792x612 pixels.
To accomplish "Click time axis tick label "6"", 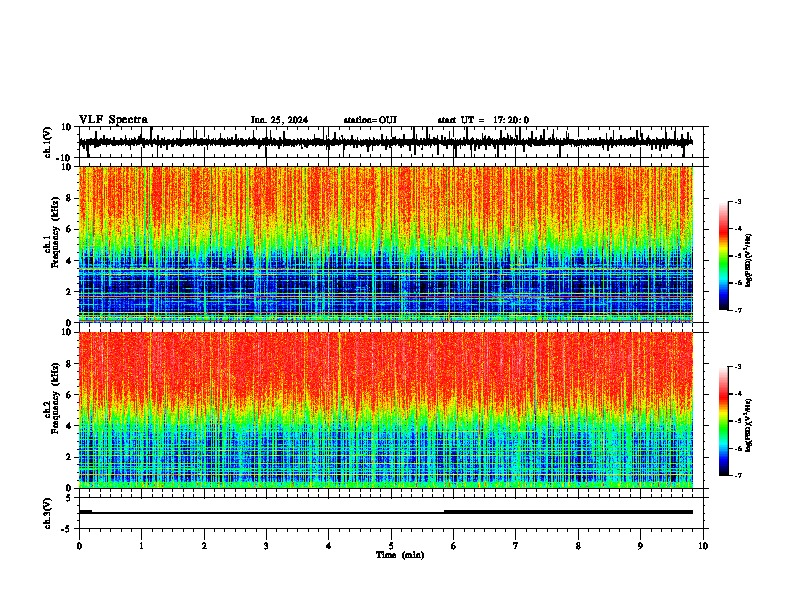I will tap(454, 546).
